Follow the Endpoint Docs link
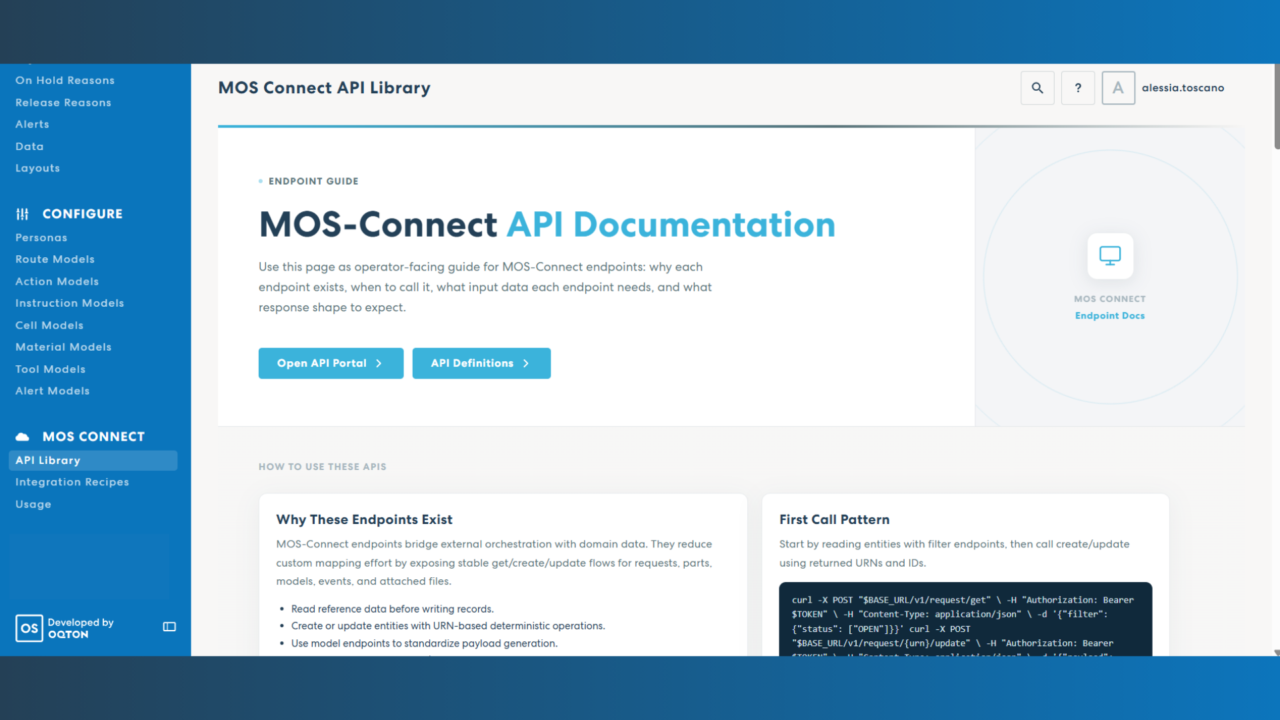This screenshot has width=1280, height=720. [x=1110, y=316]
